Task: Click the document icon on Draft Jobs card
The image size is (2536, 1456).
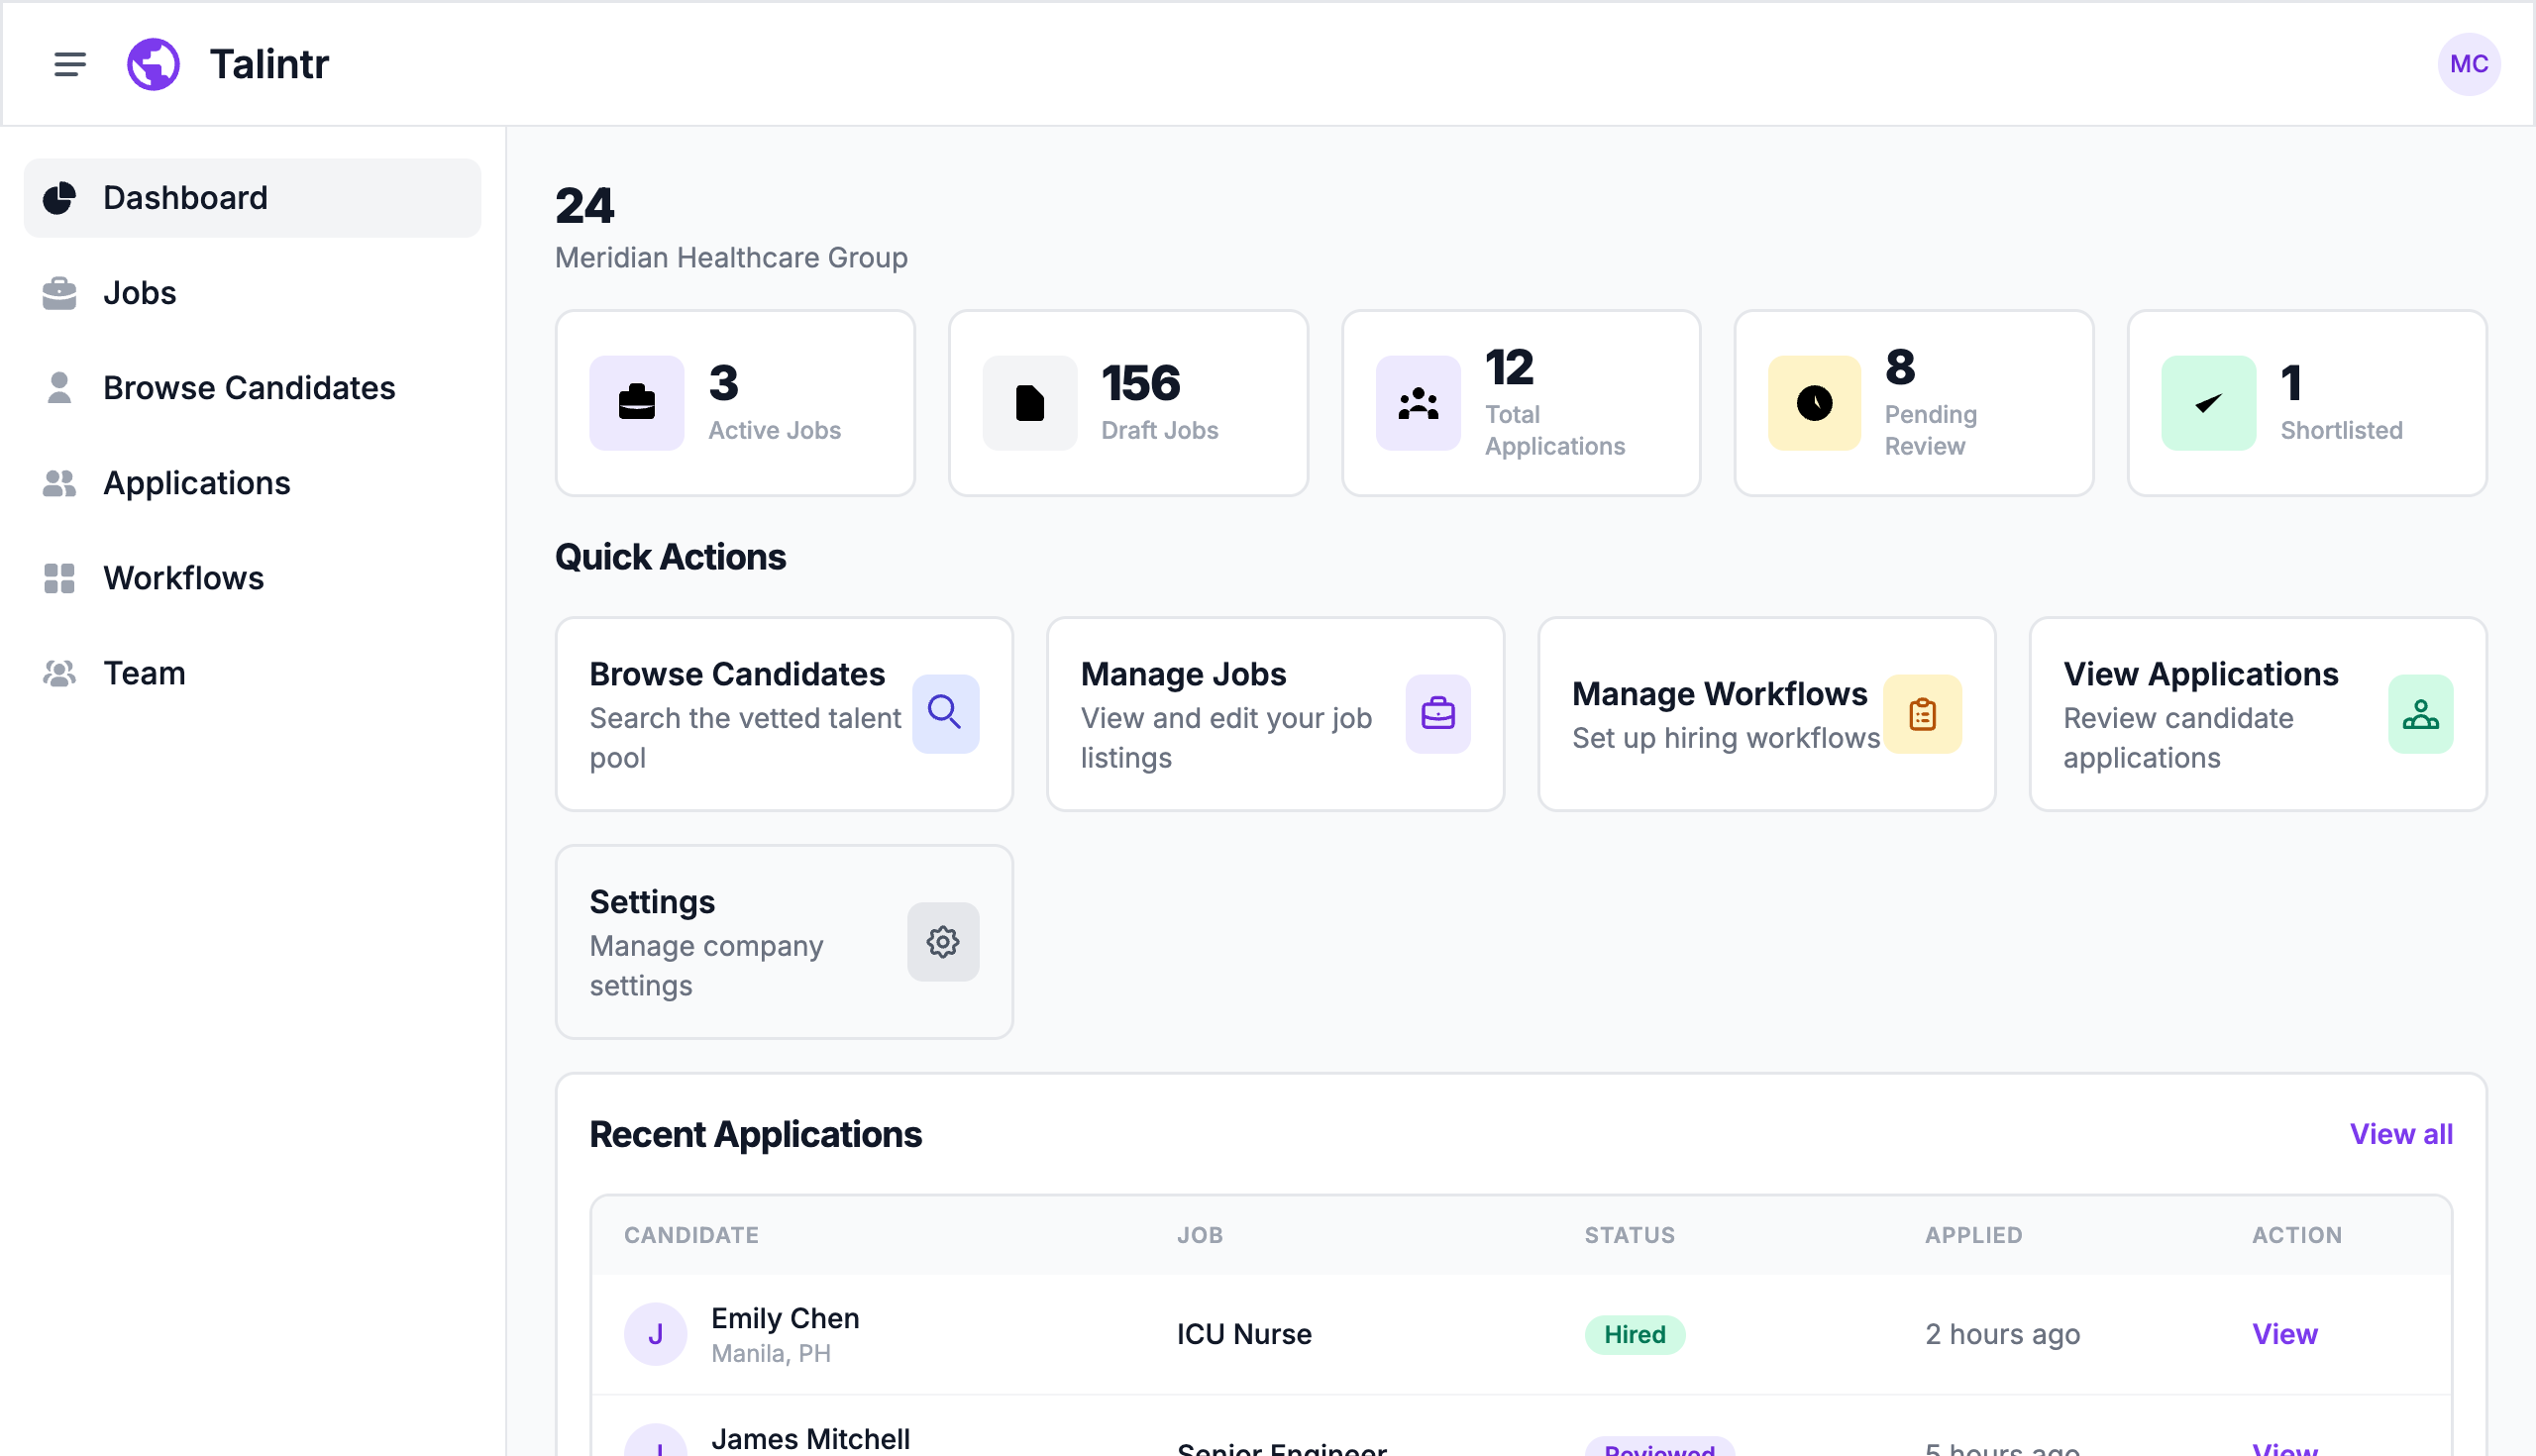Action: [x=1029, y=403]
